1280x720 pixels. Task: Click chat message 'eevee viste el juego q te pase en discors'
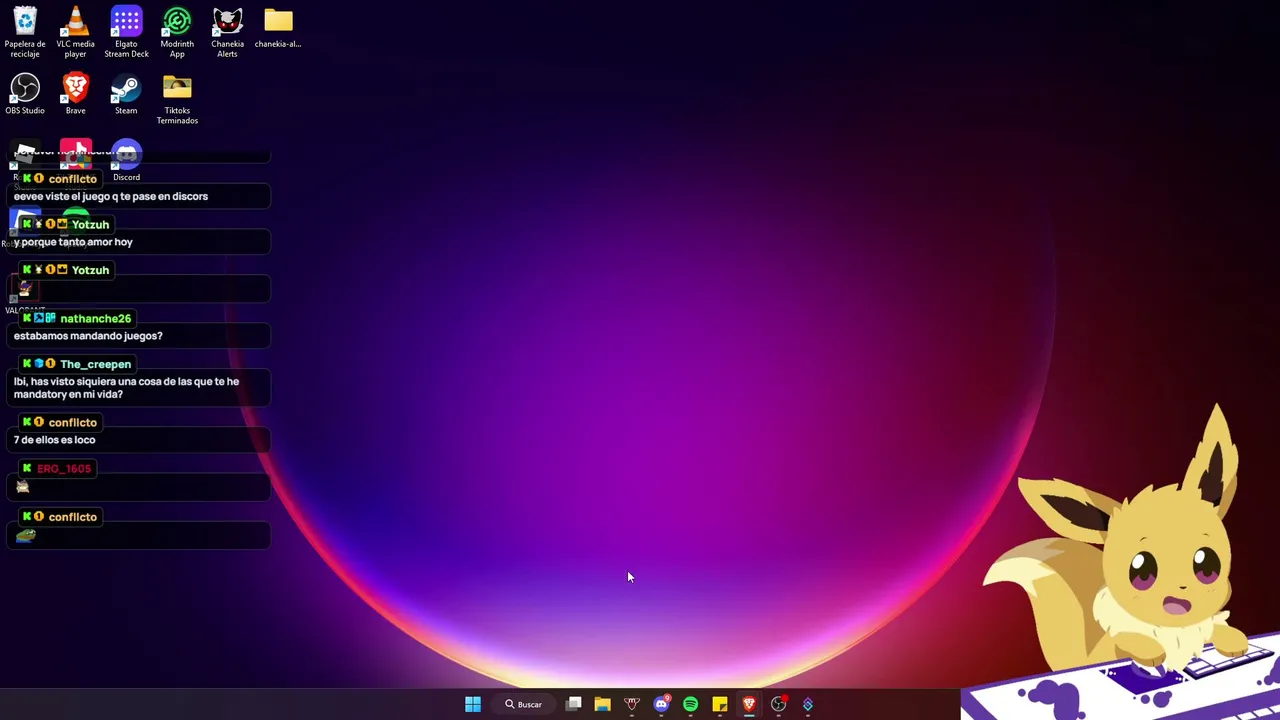[111, 196]
